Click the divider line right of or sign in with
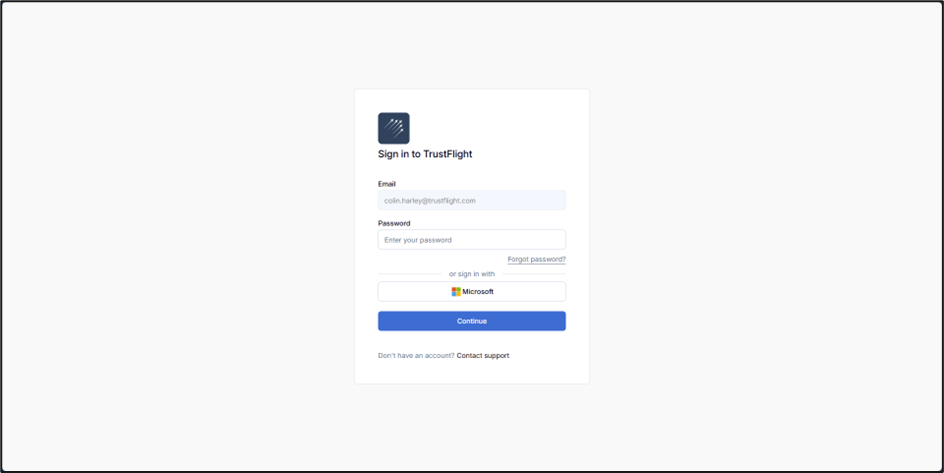Screen dimensions: 944x473 click(x=534, y=274)
